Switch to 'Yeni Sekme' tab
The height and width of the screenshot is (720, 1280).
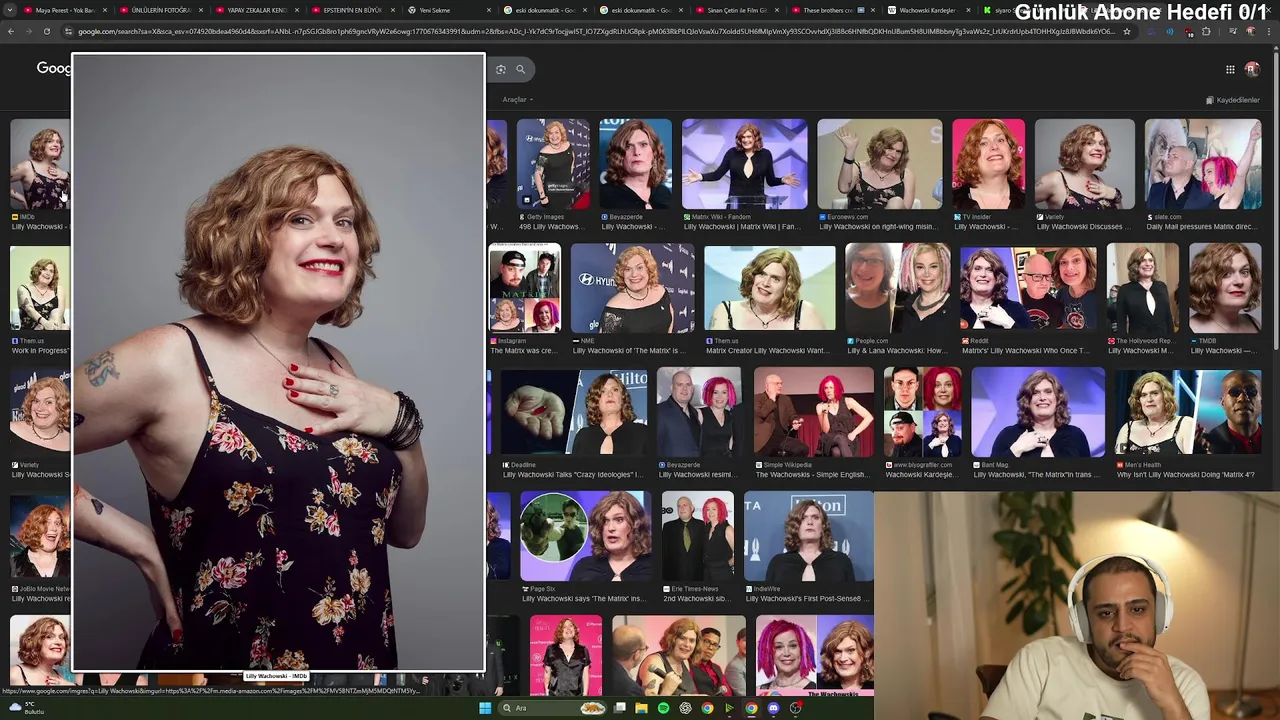click(447, 10)
